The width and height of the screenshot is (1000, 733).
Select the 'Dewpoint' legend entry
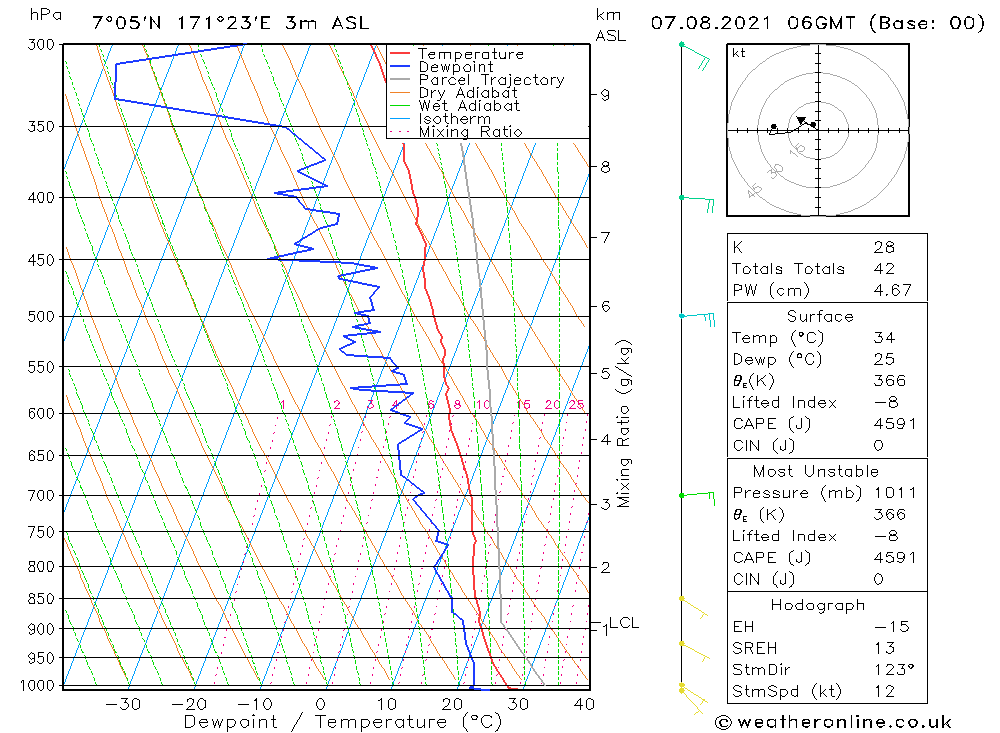pos(456,67)
